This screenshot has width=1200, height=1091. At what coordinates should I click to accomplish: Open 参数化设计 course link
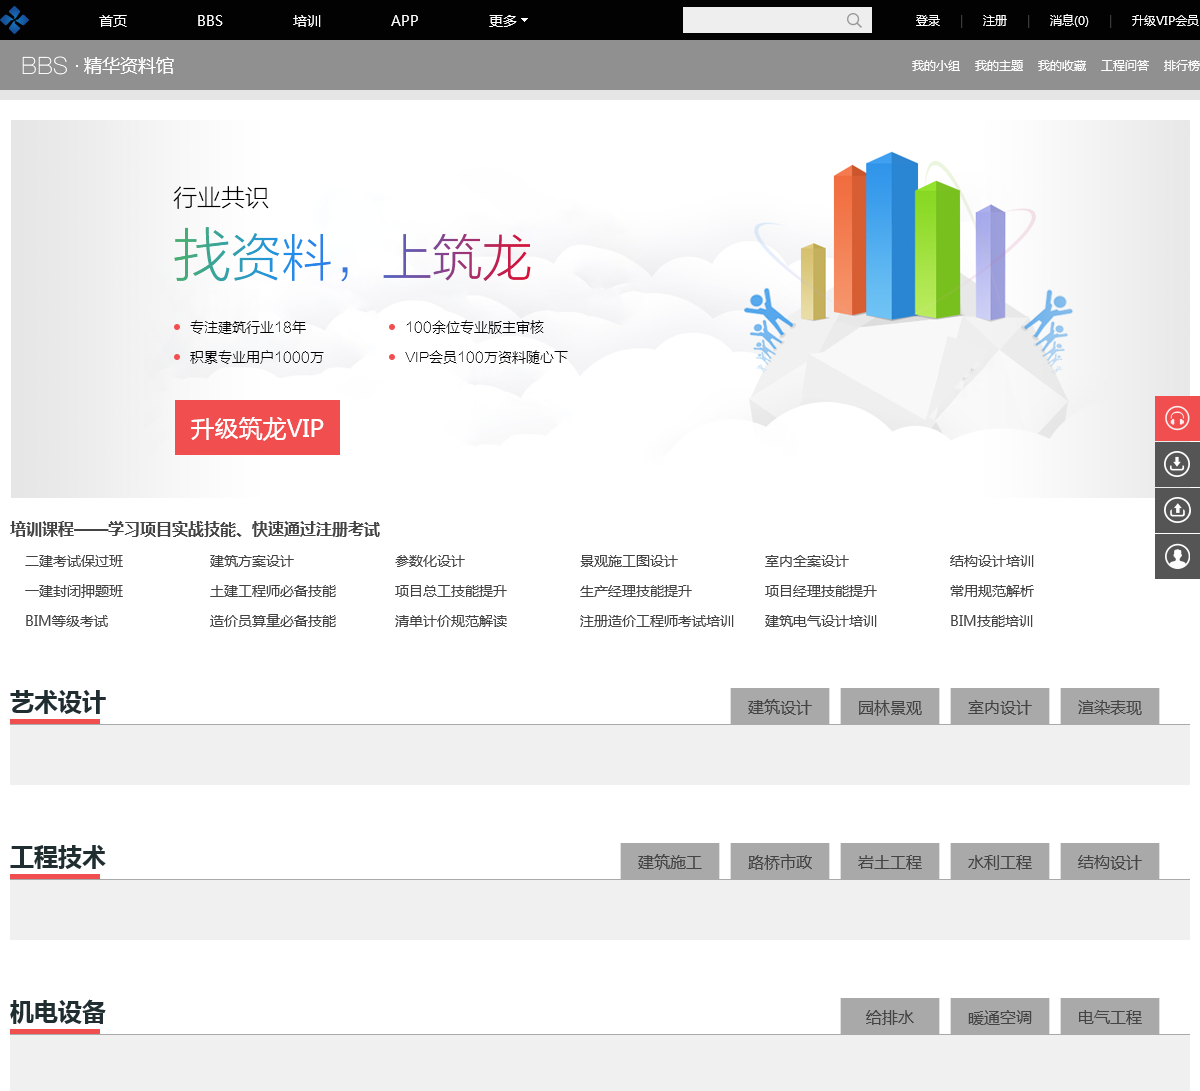click(430, 562)
